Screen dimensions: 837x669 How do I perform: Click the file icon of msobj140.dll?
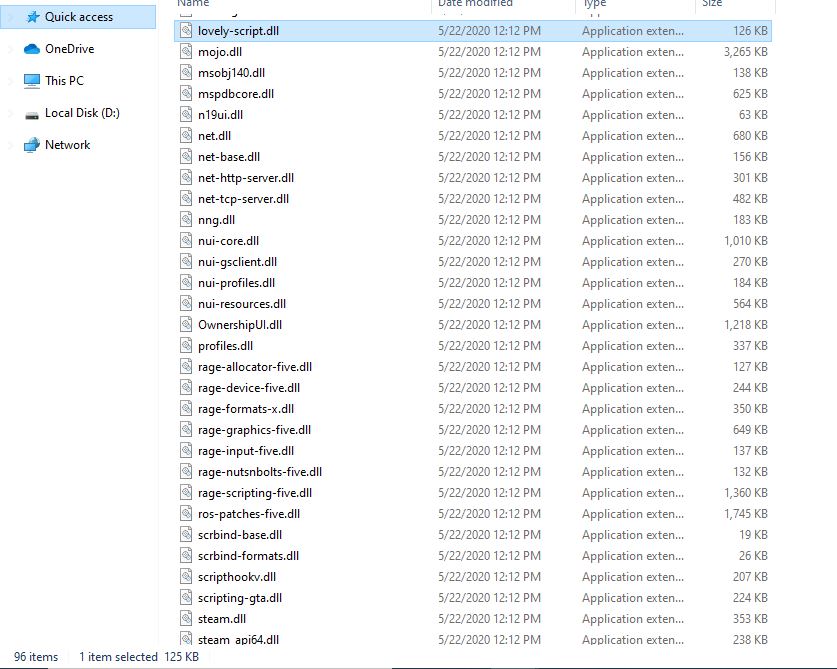186,72
